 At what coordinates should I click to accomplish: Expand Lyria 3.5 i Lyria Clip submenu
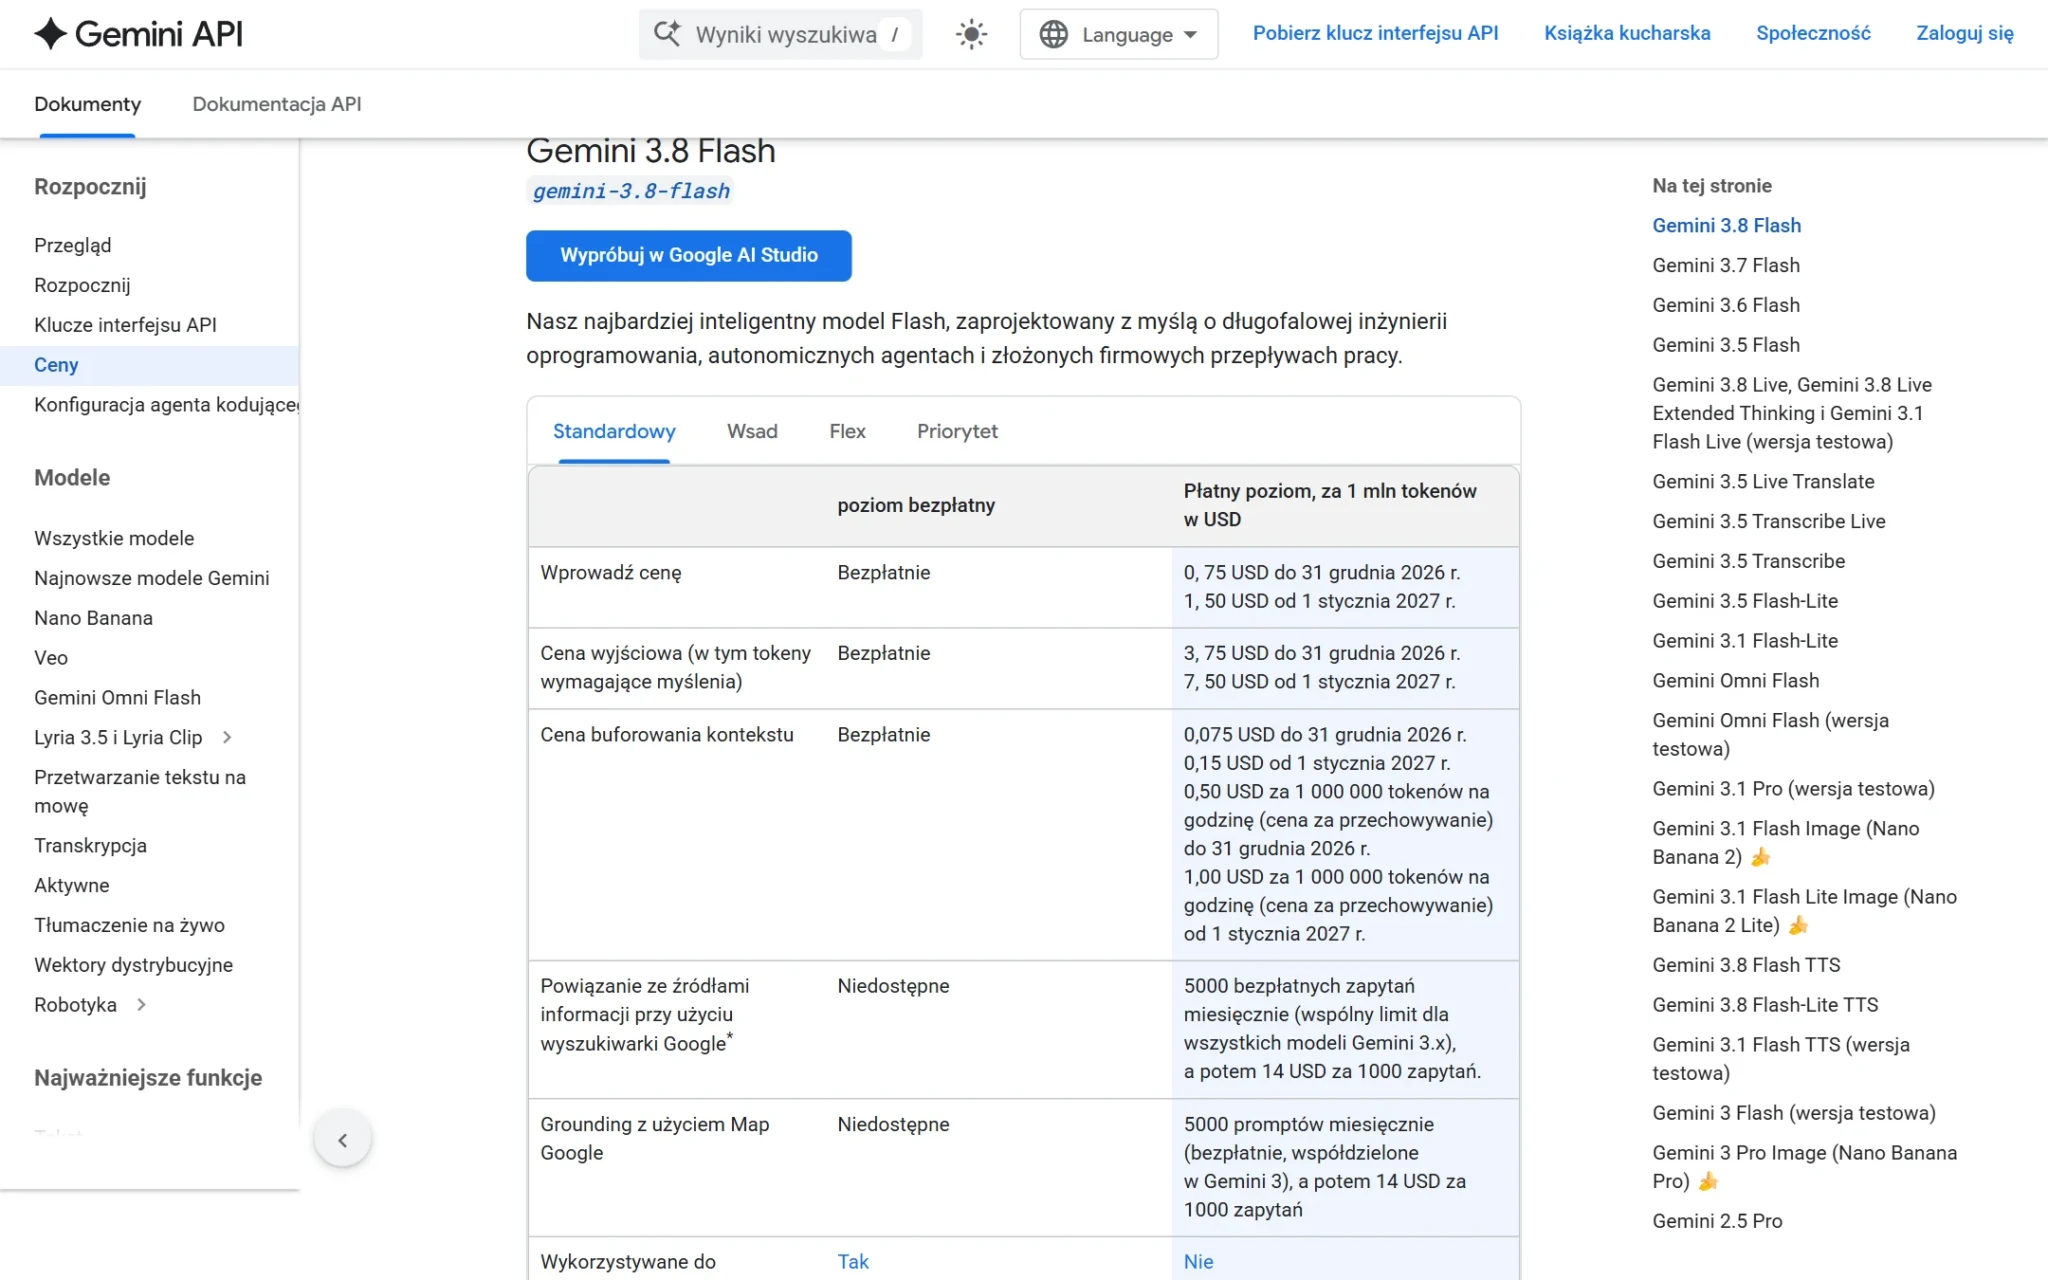227,737
